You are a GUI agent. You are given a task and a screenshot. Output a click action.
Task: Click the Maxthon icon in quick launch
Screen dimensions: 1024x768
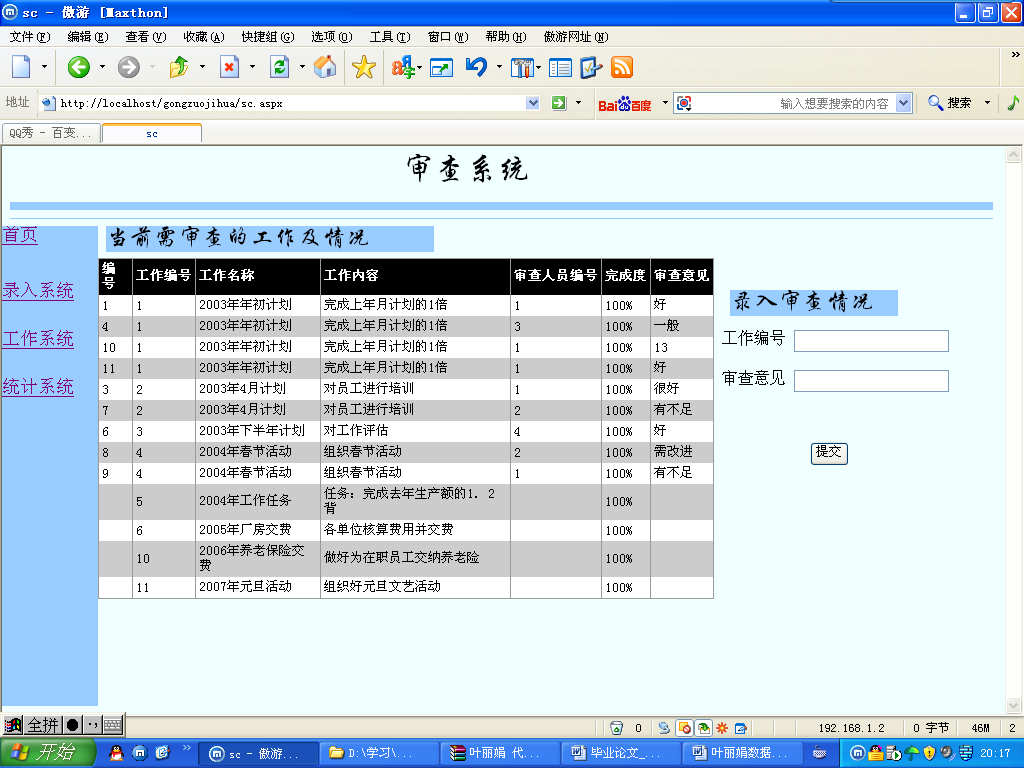[x=140, y=753]
